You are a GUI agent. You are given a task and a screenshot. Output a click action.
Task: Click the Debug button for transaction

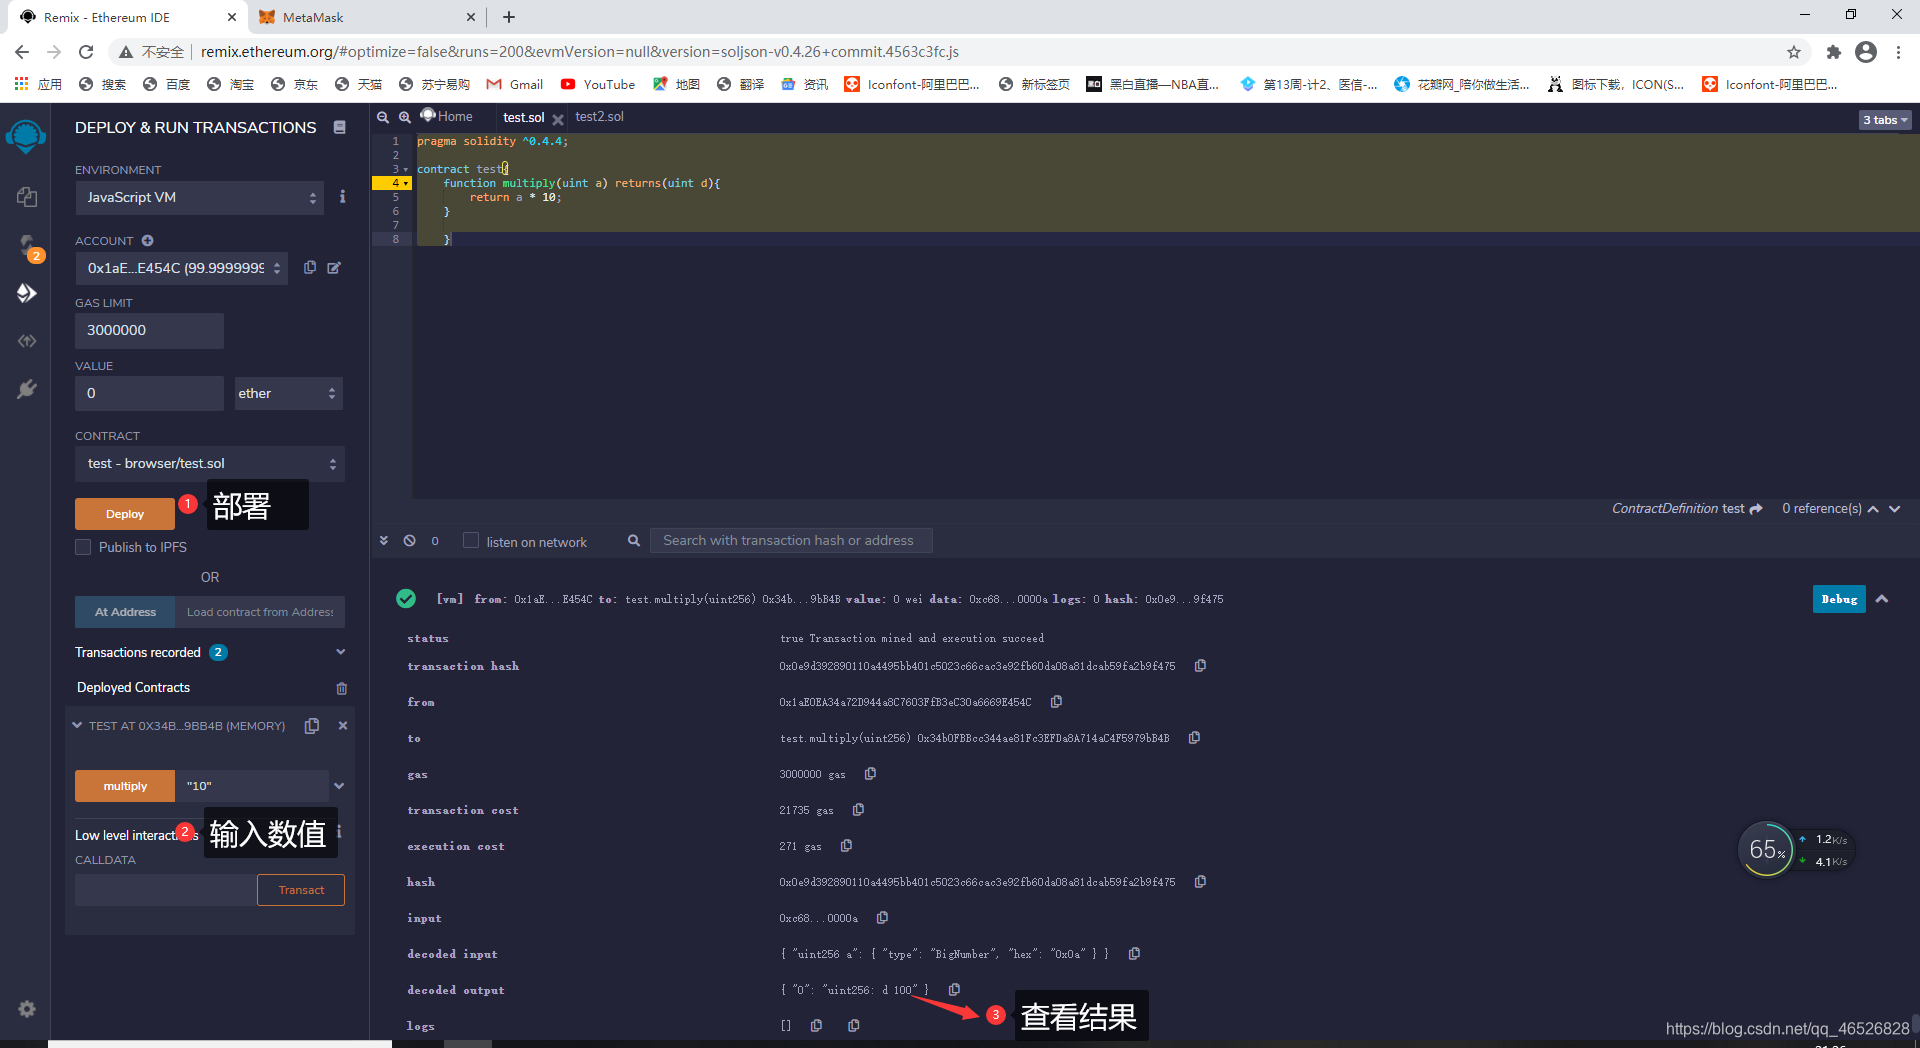[x=1839, y=599]
